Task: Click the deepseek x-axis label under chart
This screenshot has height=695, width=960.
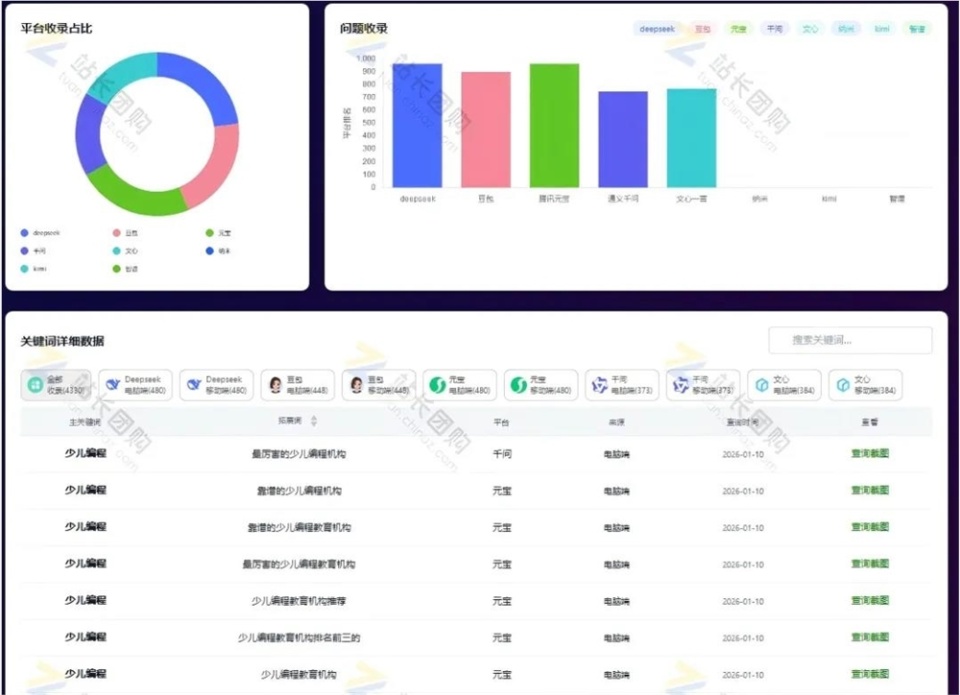Action: coord(418,198)
